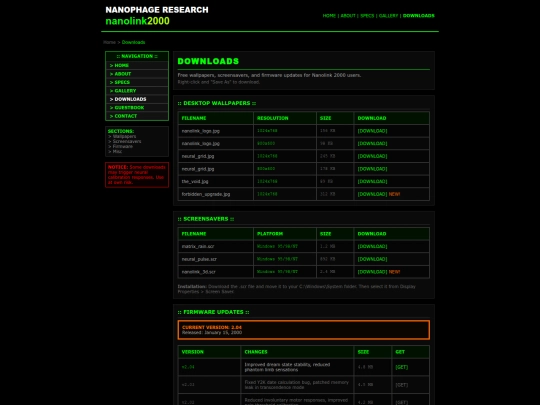The height and width of the screenshot is (405, 540).
Task: Download nanolink_logo.jpg at 1024x768
Action: tap(372, 131)
